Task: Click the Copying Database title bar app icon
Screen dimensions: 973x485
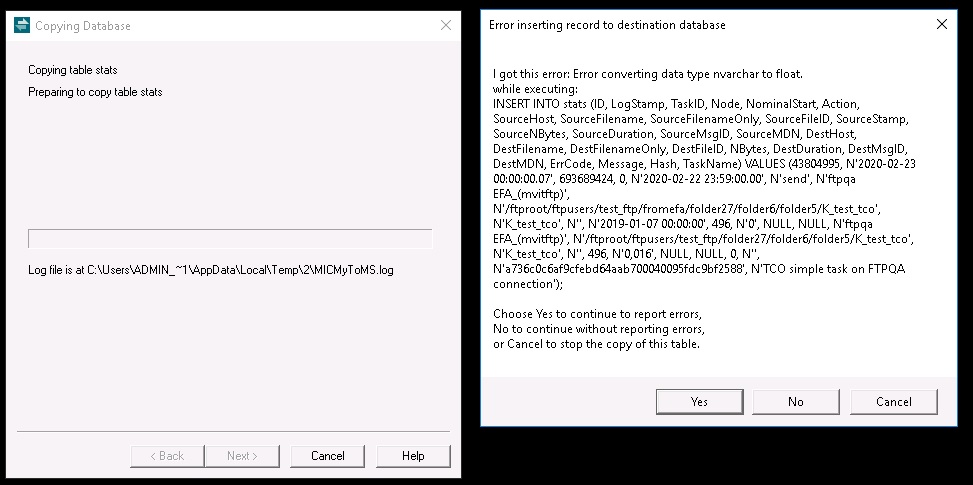Action: point(22,26)
